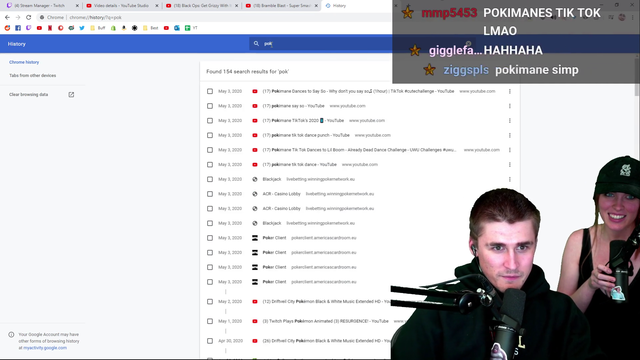Go back with the browser back arrow
Screen dimensions: 640x360
tap(7, 18)
